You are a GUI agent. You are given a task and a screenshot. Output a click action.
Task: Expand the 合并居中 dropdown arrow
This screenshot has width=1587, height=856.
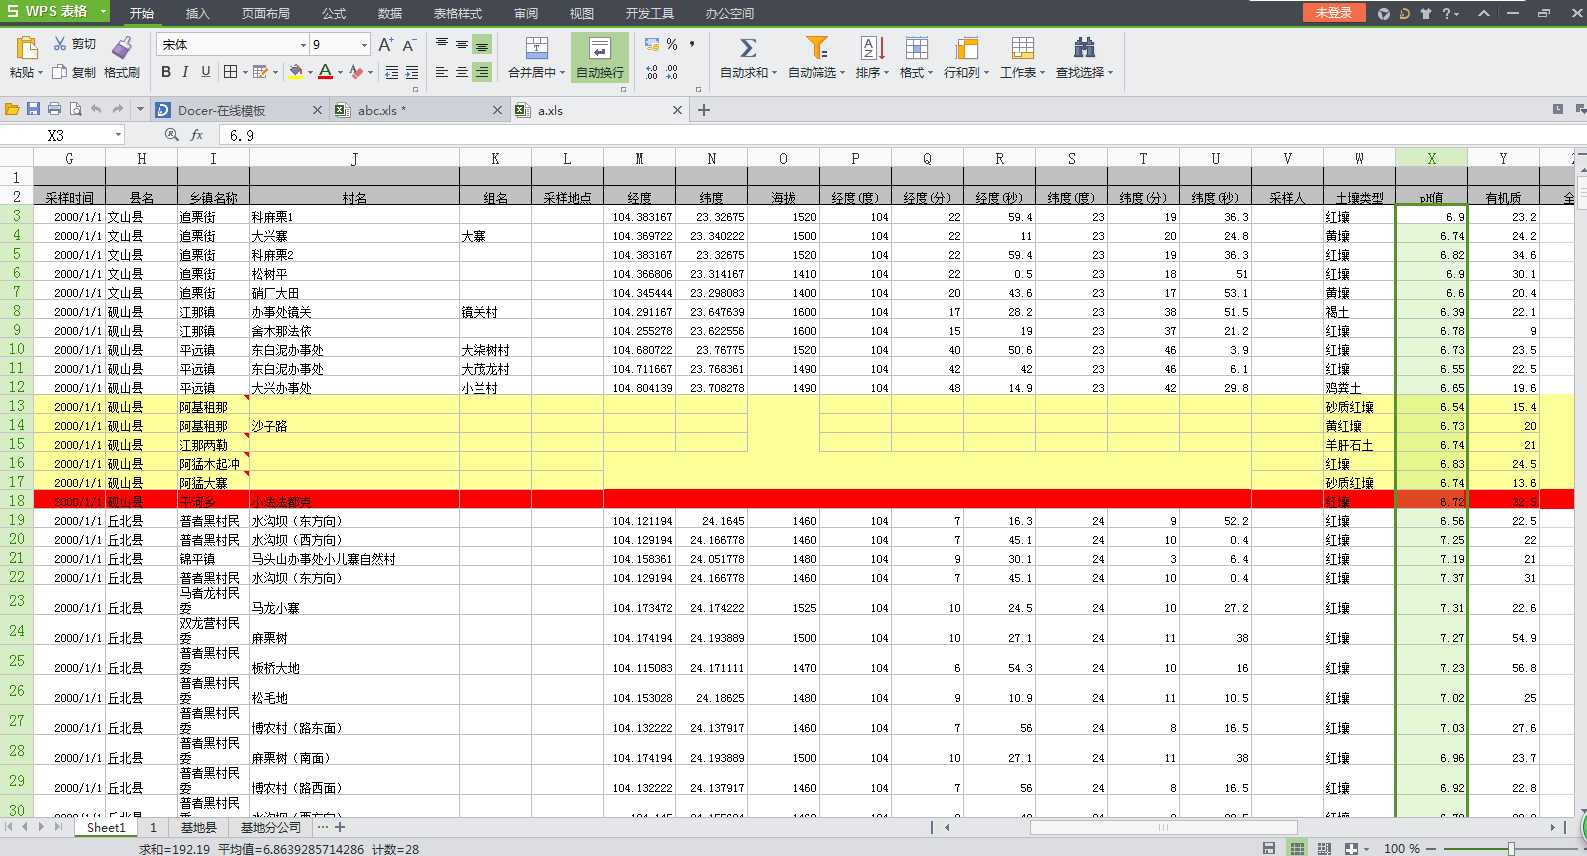click(561, 72)
